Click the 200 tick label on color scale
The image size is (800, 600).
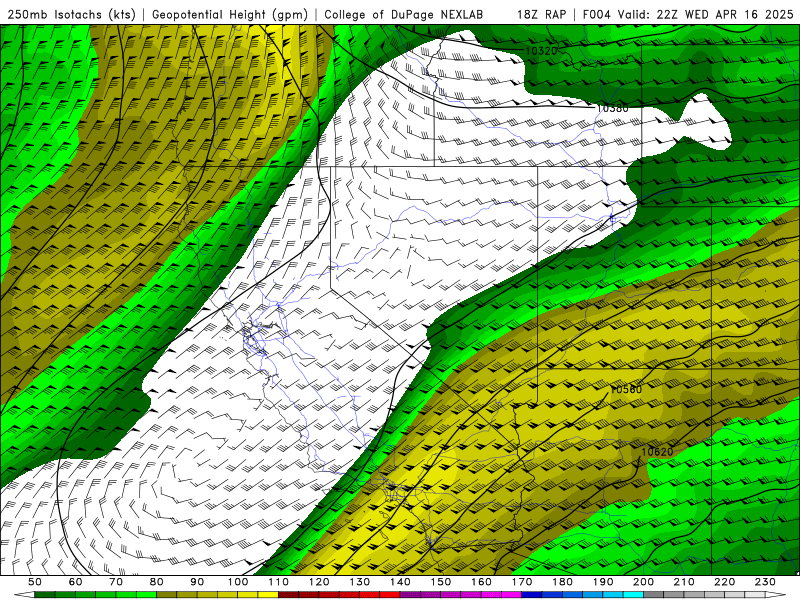644,582
